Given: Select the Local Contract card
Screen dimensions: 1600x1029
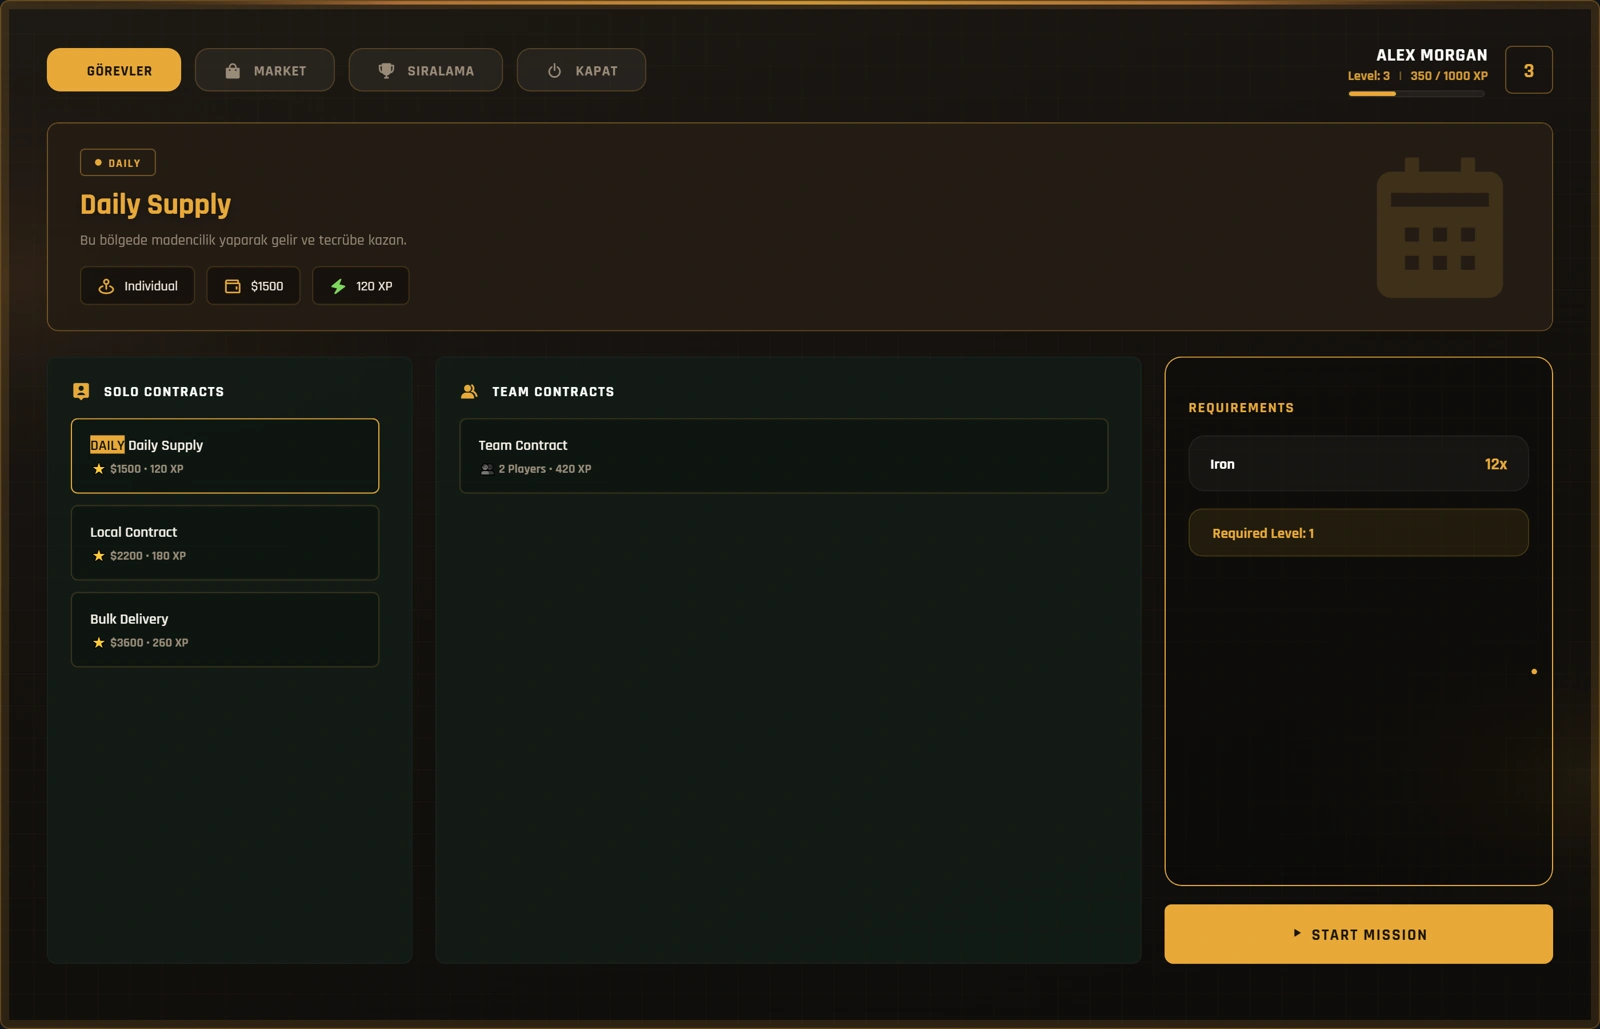Looking at the screenshot, I should [x=225, y=543].
